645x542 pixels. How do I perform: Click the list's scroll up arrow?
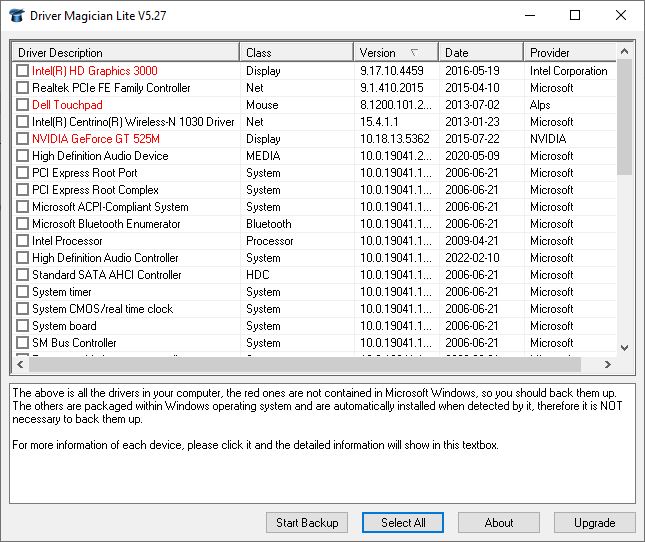coord(624,51)
